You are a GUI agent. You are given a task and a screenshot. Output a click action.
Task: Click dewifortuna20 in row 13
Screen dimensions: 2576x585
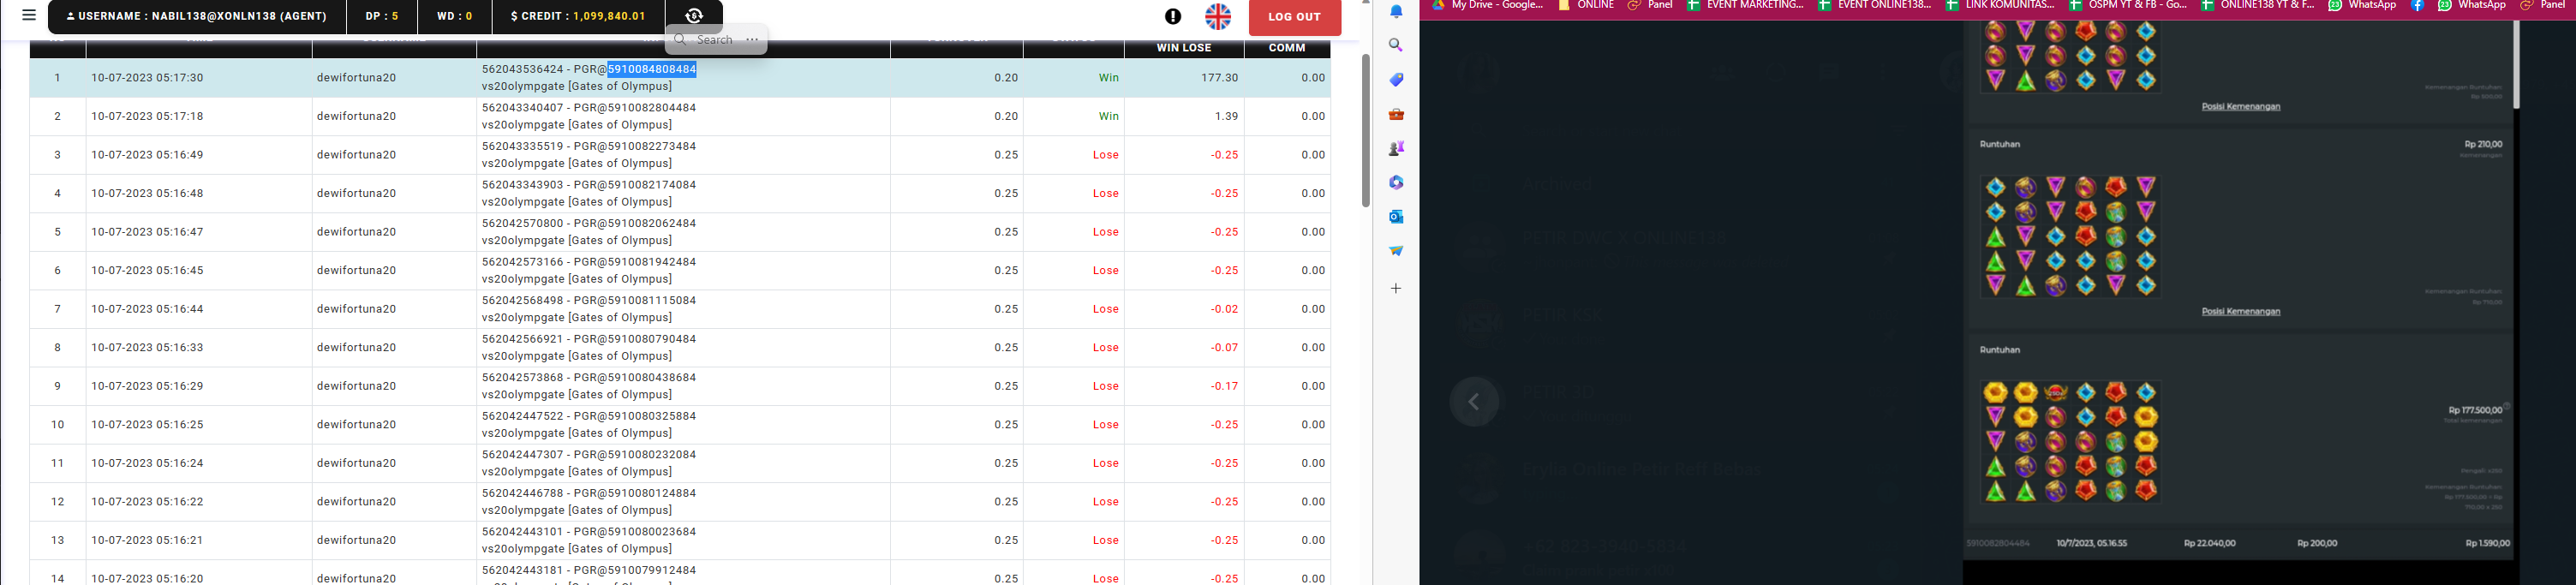tap(356, 540)
